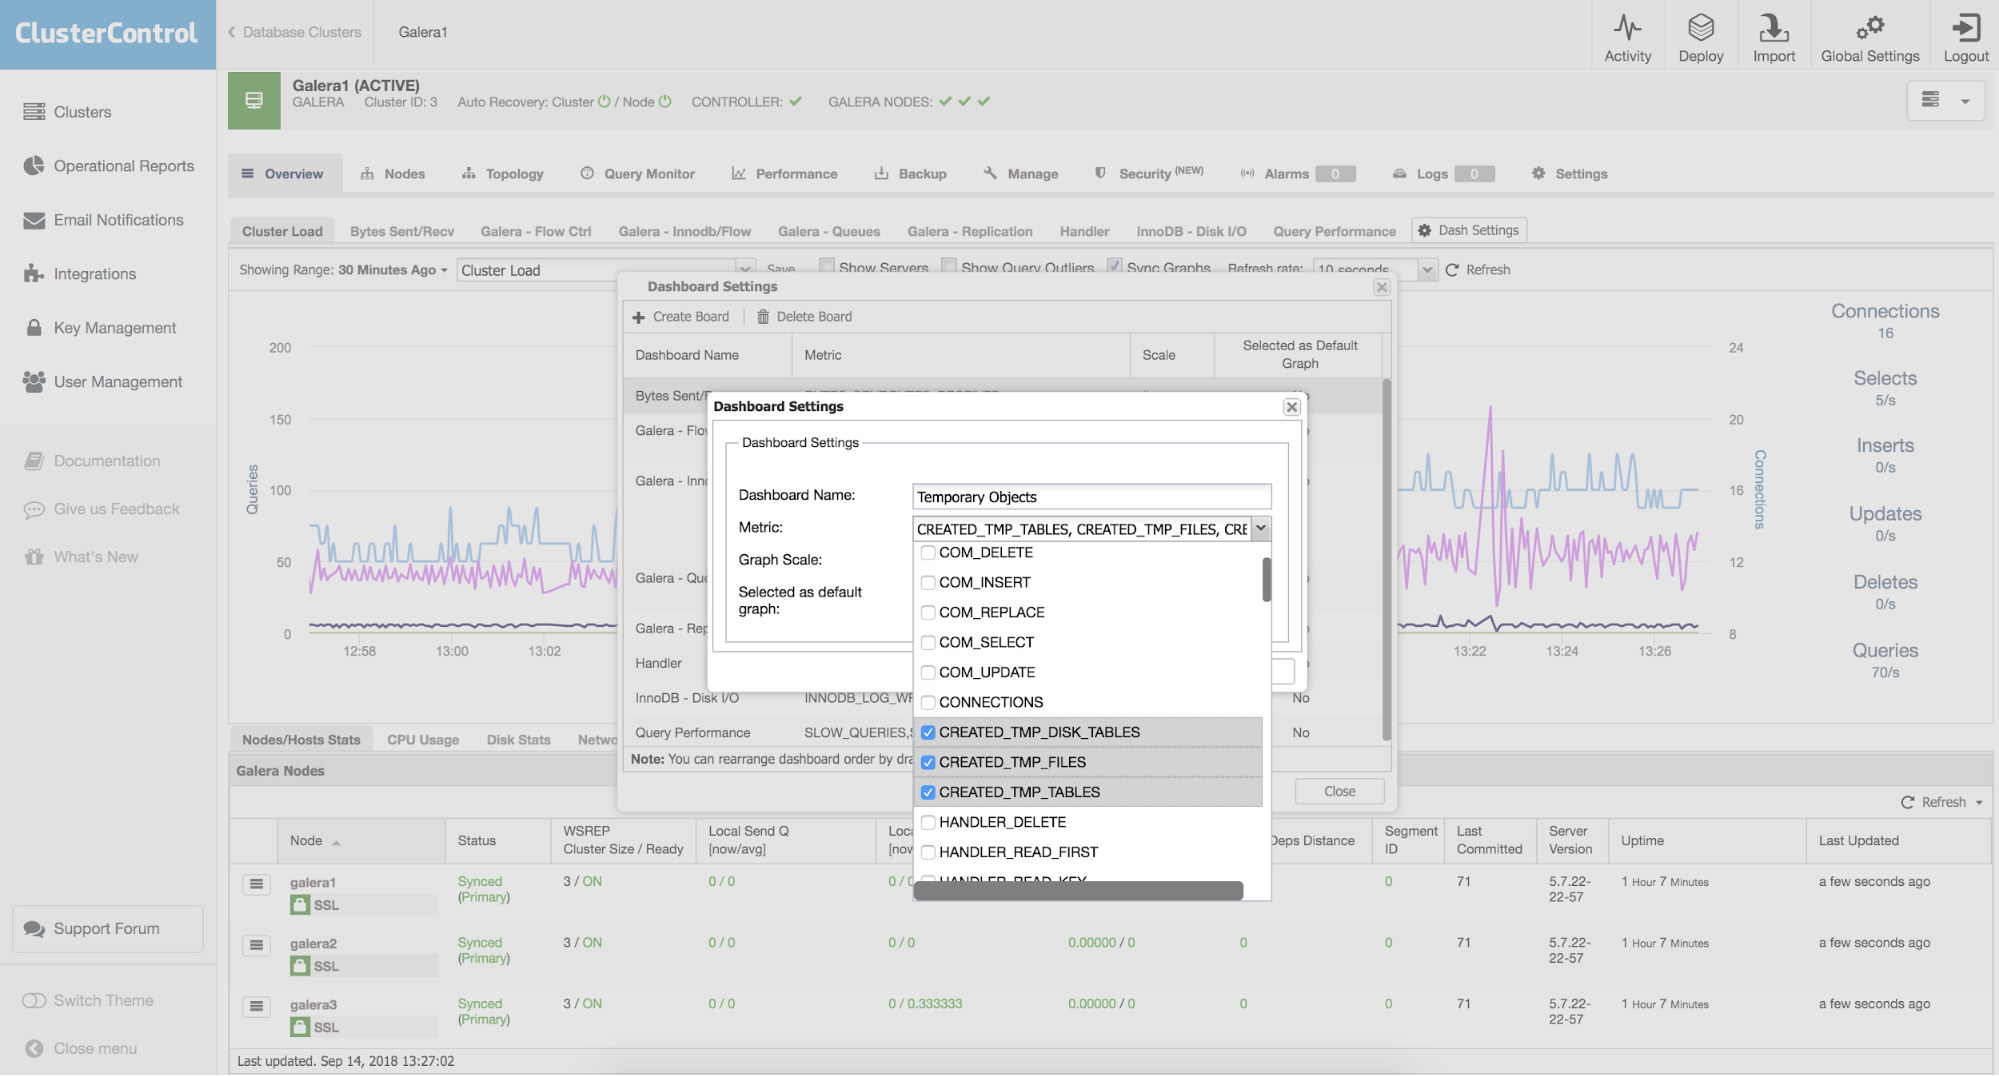Click Give us Feedback speech icon
The width and height of the screenshot is (1999, 1076).
[34, 509]
